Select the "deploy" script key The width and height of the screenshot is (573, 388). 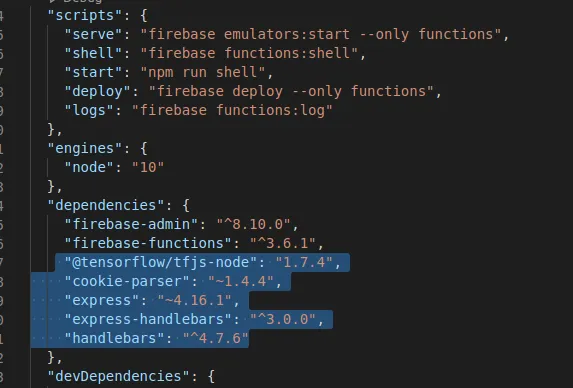point(97,91)
